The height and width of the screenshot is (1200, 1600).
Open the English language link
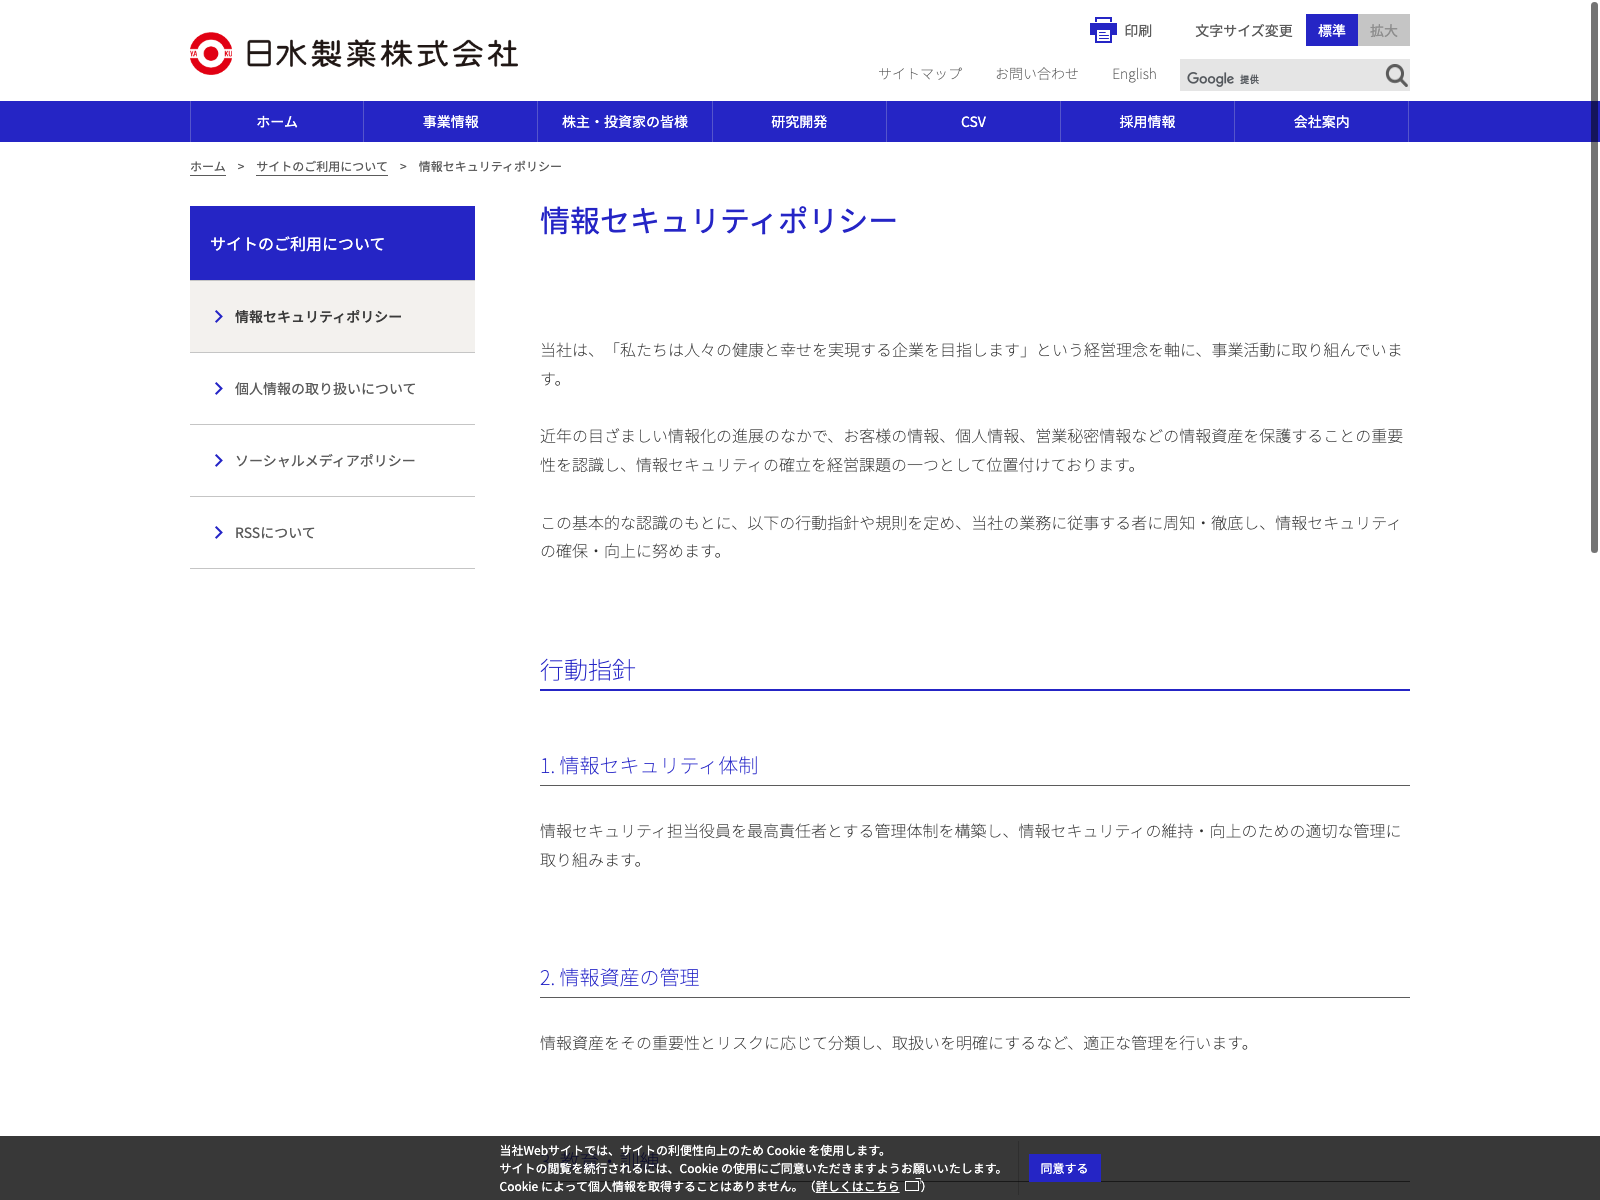coord(1133,74)
